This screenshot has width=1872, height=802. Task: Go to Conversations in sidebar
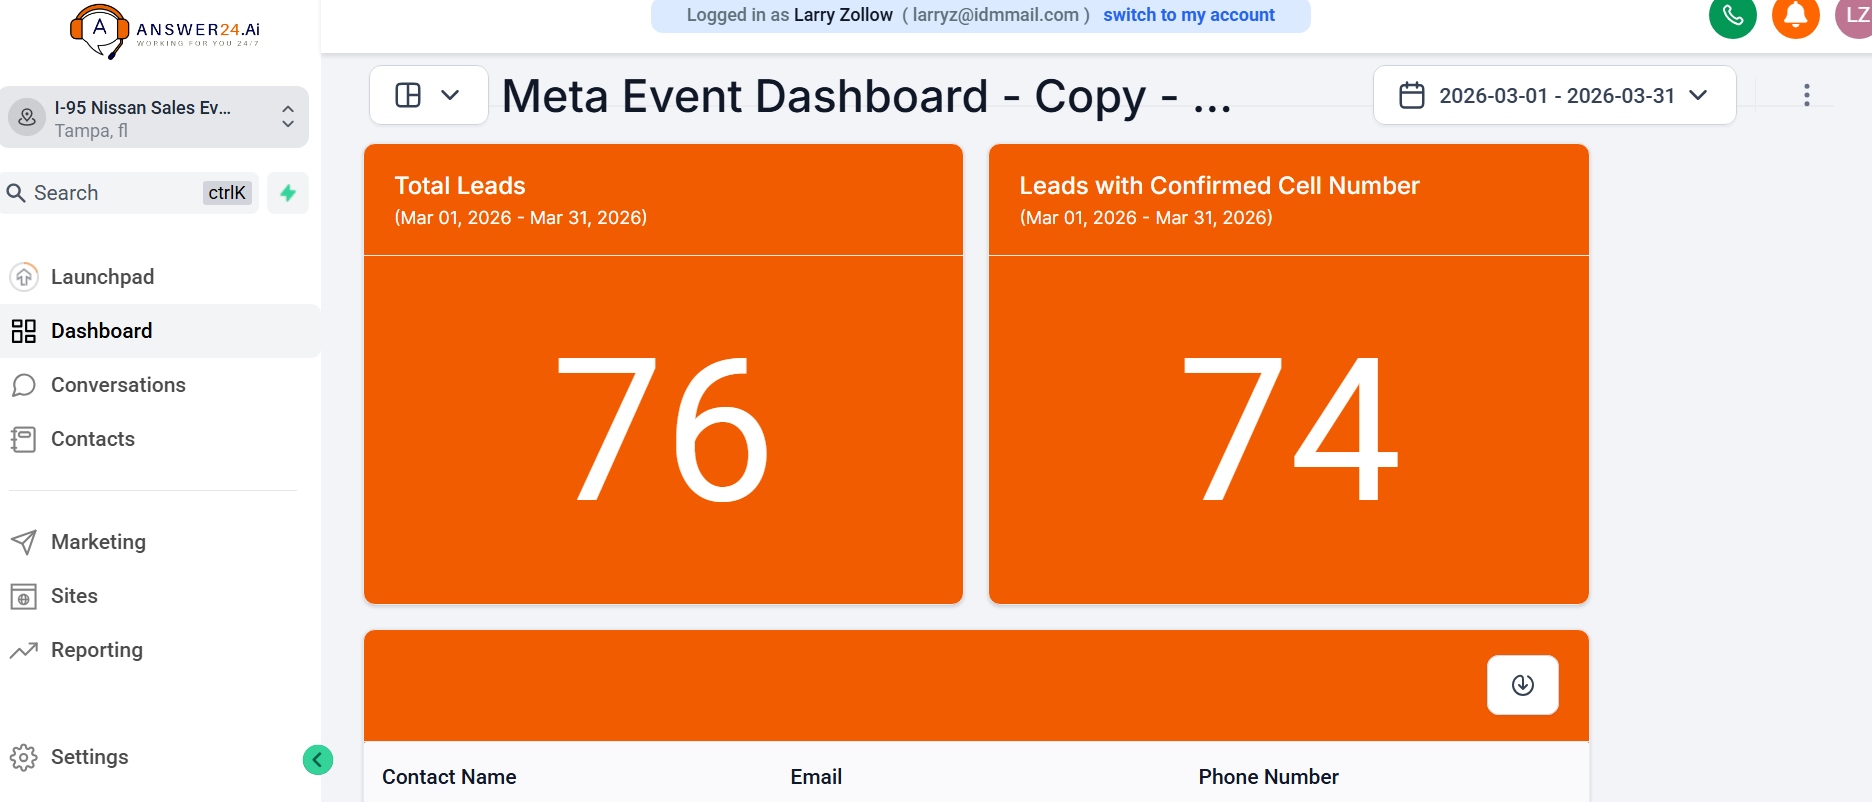(x=118, y=385)
